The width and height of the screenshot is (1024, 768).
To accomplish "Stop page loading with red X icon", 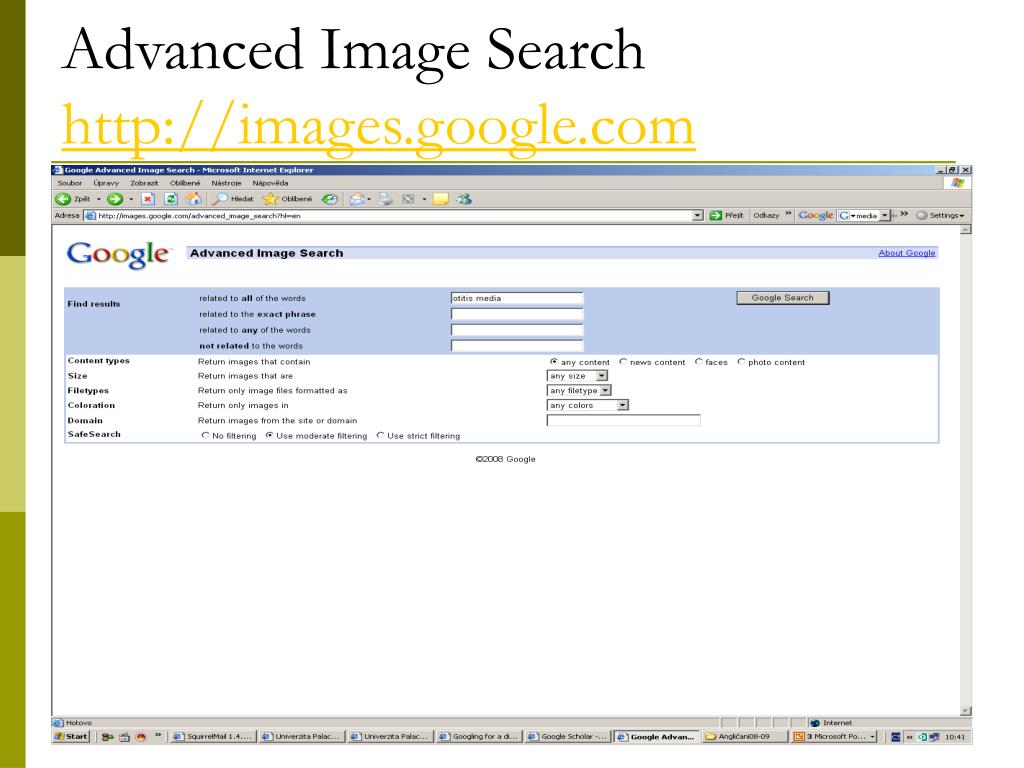I will pos(148,199).
